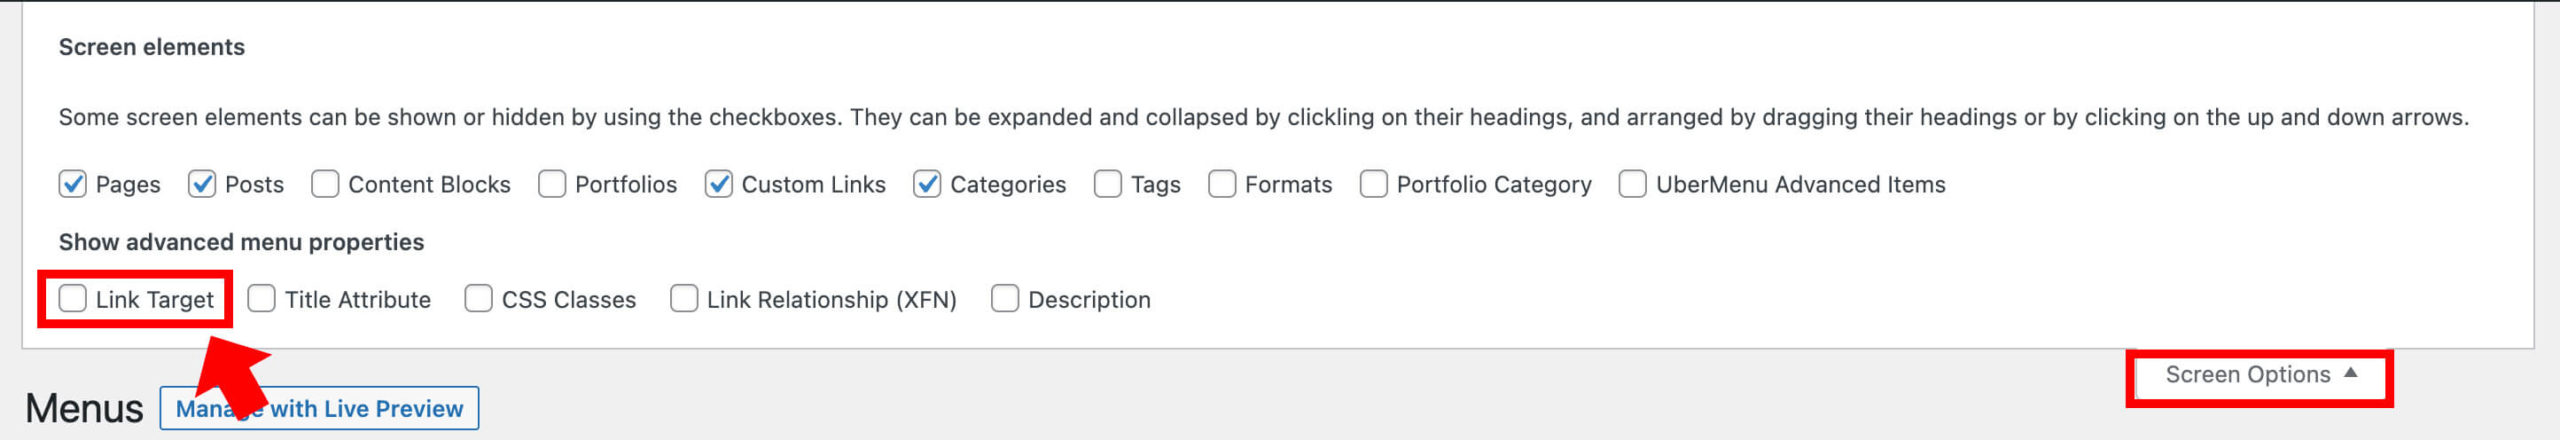This screenshot has width=2560, height=440.
Task: Collapse the Screen Options panel
Action: pyautogui.click(x=2260, y=376)
